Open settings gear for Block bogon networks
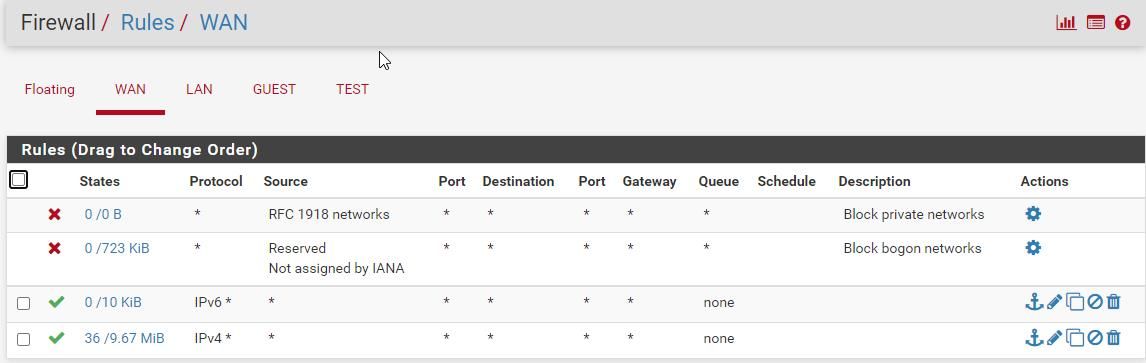The image size is (1146, 363). [x=1033, y=248]
